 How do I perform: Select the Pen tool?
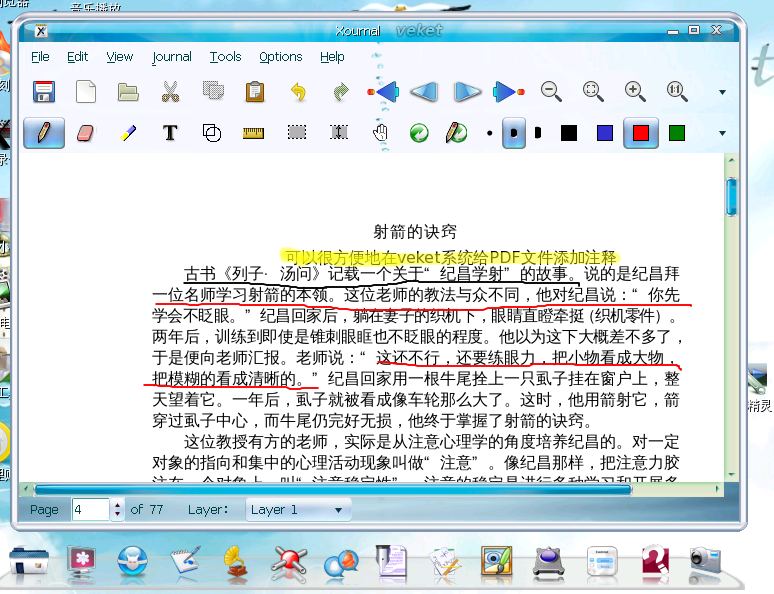[44, 133]
